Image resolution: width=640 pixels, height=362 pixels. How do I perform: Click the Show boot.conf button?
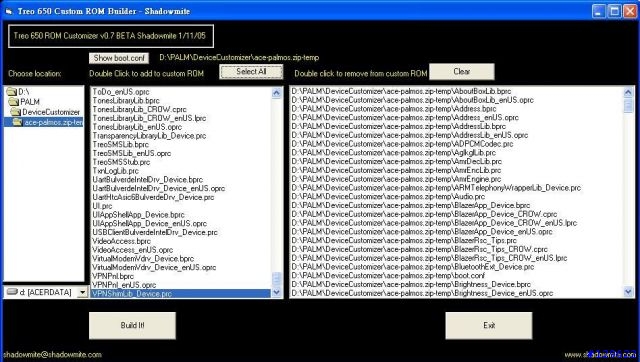pyautogui.click(x=119, y=58)
